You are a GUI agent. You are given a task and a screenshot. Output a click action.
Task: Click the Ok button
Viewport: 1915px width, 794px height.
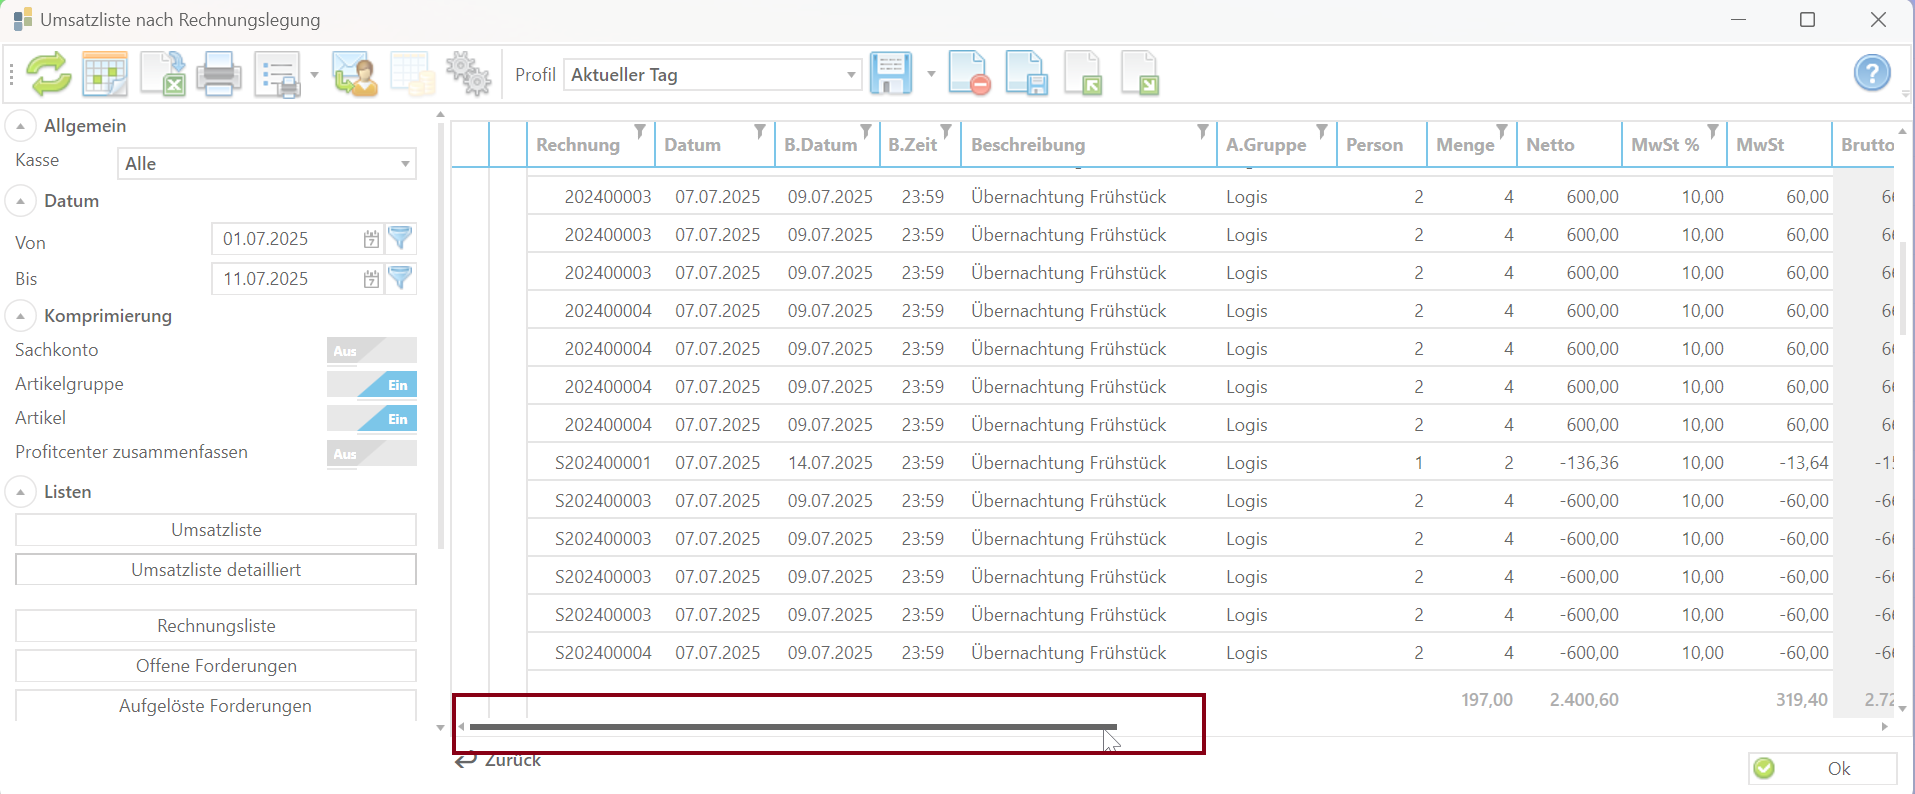[1822, 768]
